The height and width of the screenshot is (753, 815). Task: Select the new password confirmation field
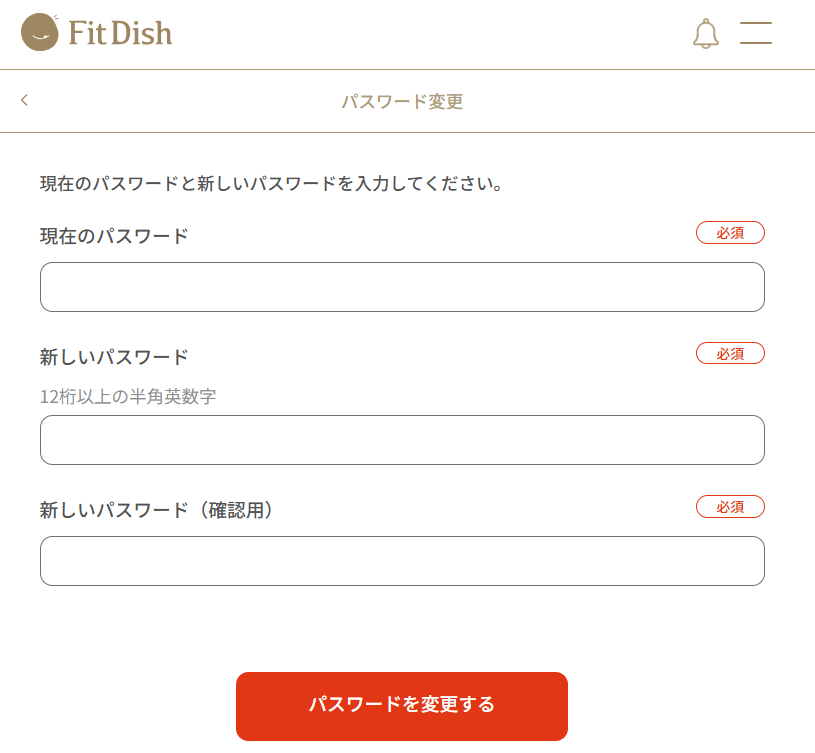[402, 561]
